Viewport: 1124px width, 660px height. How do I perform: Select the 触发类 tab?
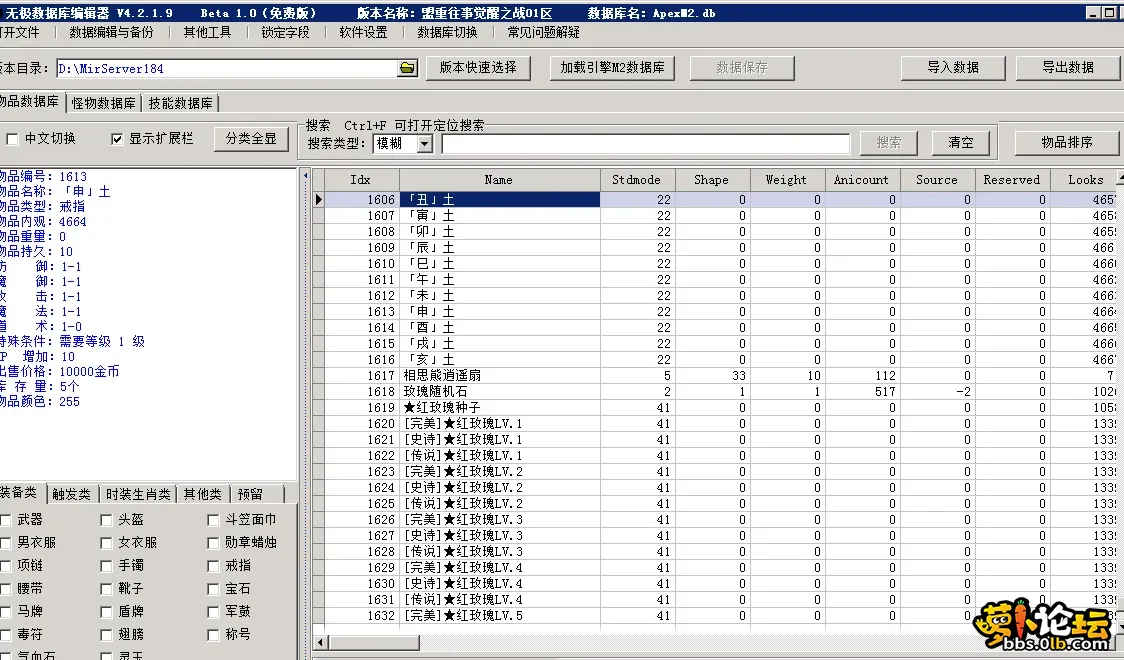(x=72, y=494)
